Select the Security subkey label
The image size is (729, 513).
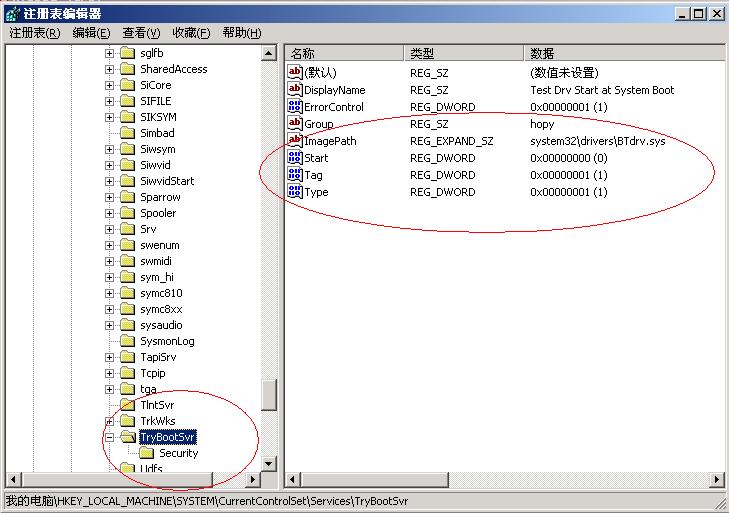pyautogui.click(x=179, y=453)
